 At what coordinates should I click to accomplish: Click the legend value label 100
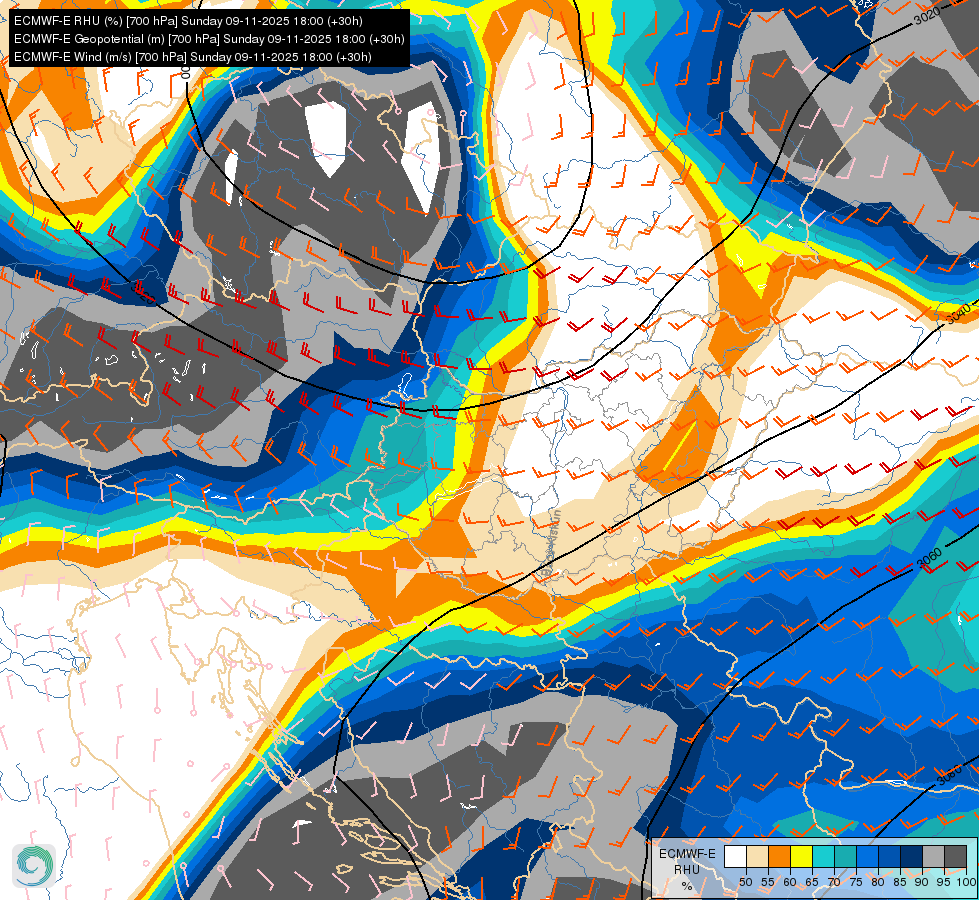(x=965, y=882)
